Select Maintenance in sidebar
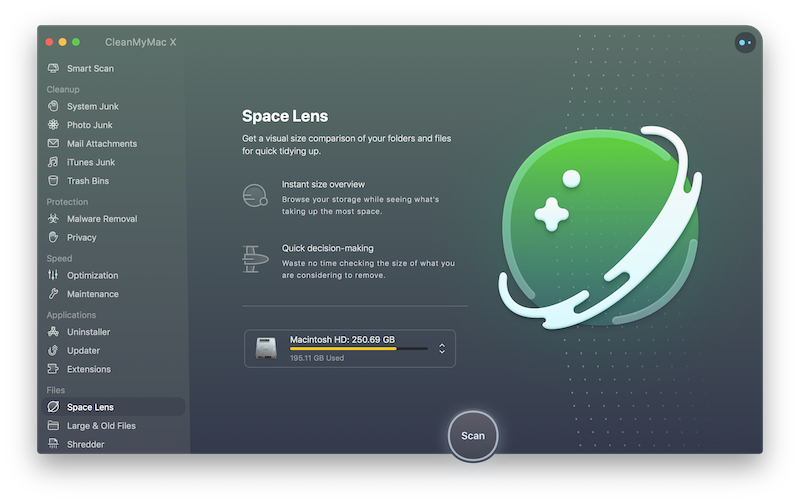800x503 pixels. [92, 294]
